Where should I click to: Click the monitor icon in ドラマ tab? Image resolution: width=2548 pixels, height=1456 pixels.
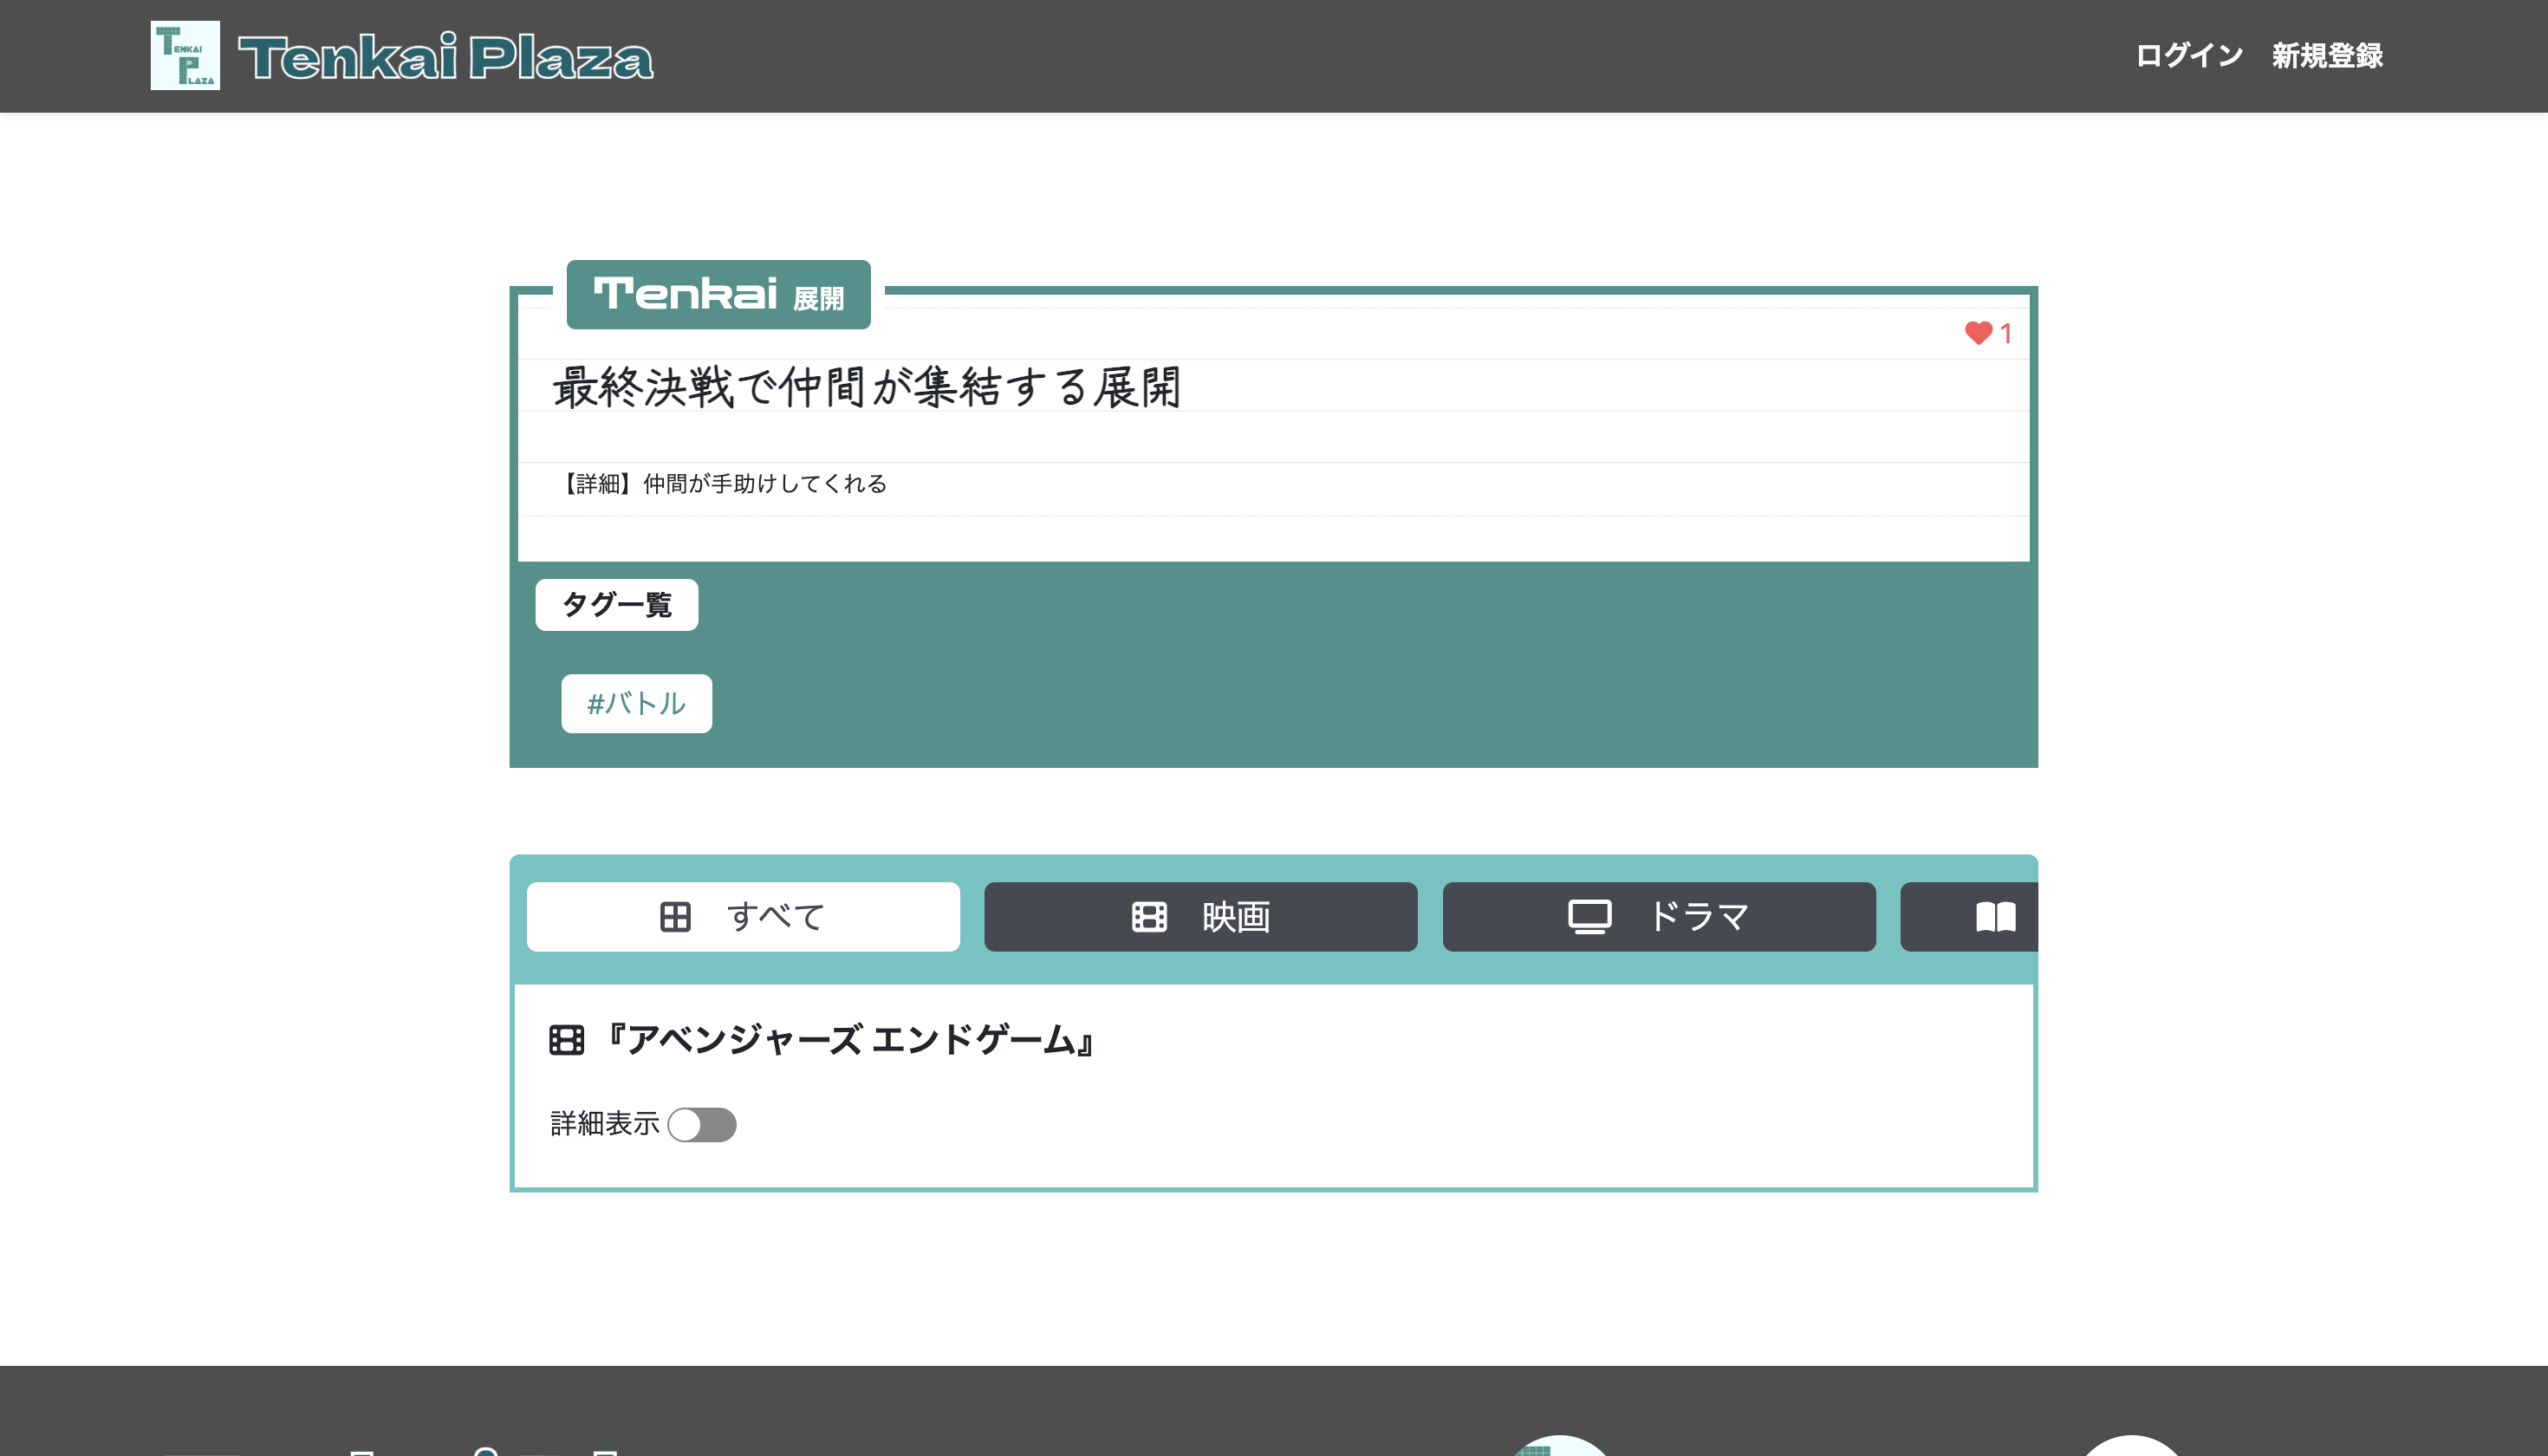(1589, 917)
